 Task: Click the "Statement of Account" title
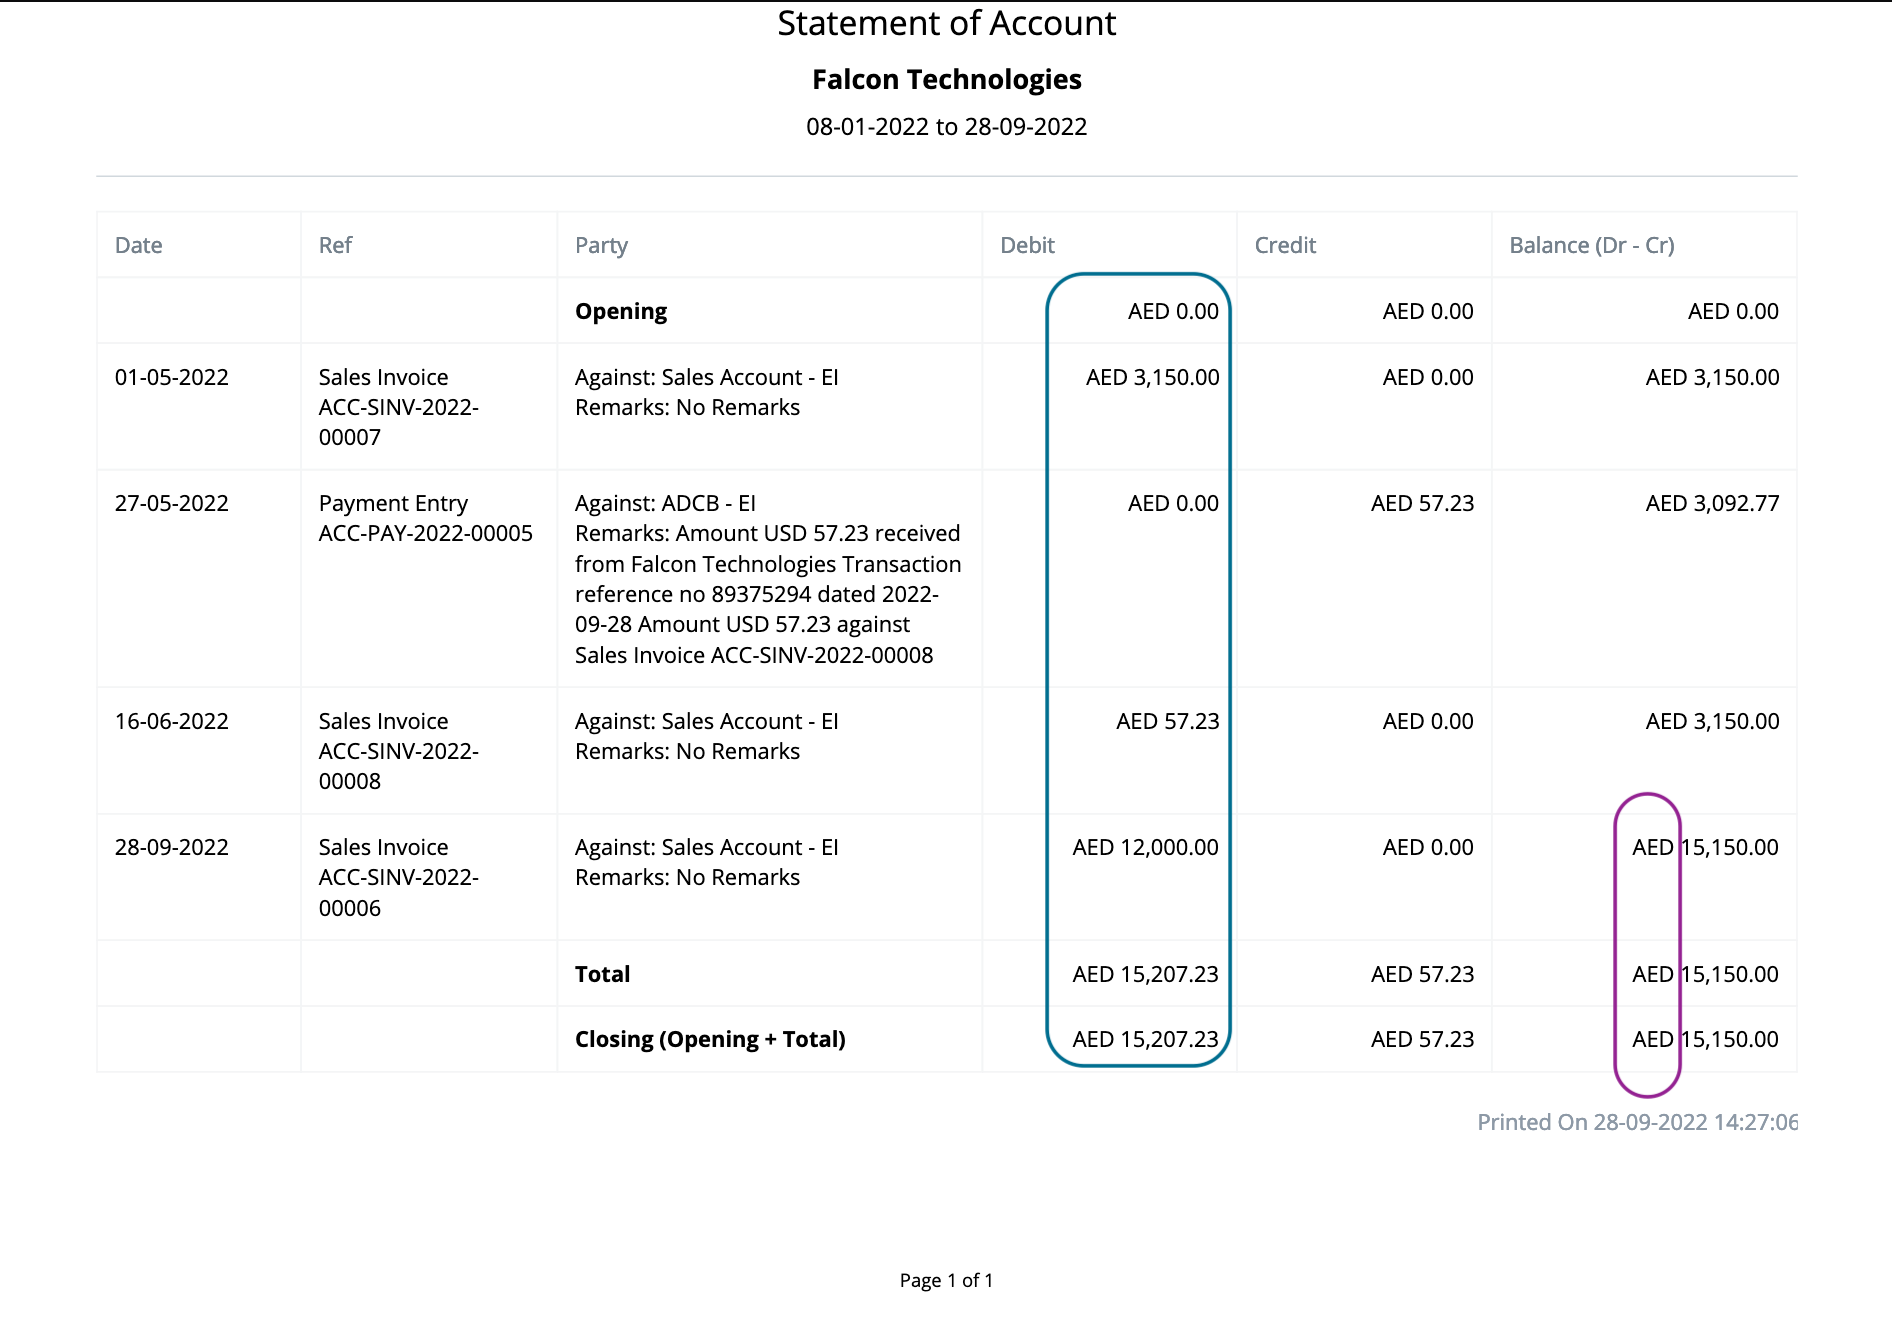[x=946, y=23]
